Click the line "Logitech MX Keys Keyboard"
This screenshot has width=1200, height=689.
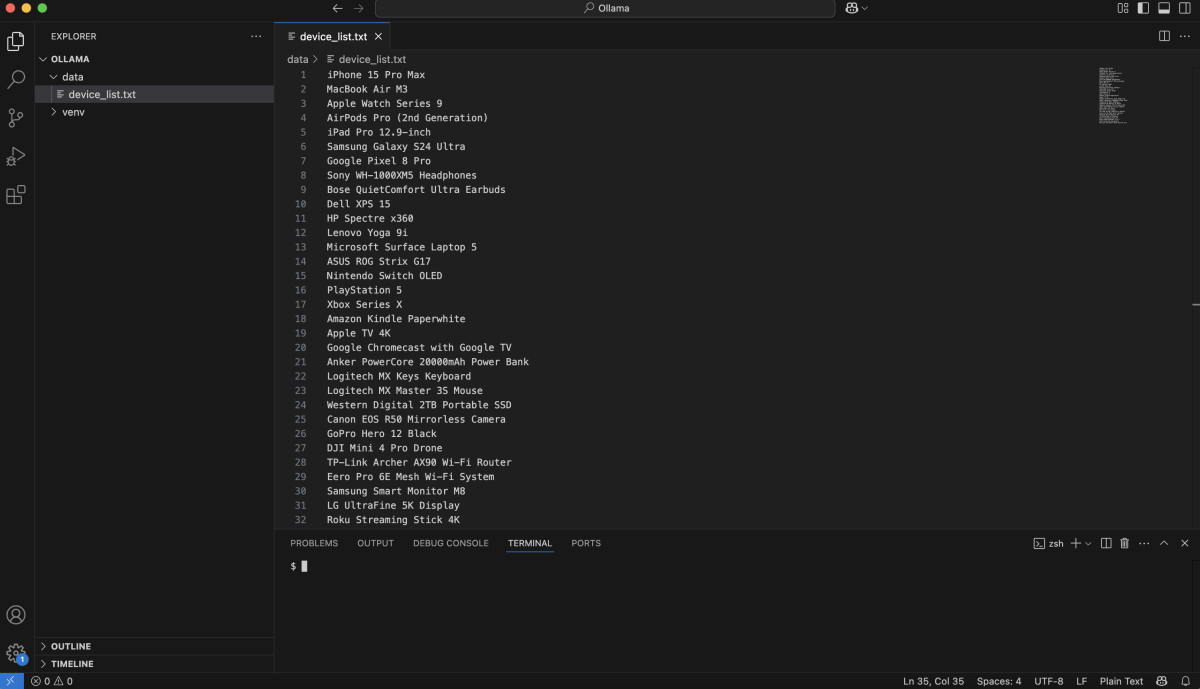pyautogui.click(x=399, y=377)
